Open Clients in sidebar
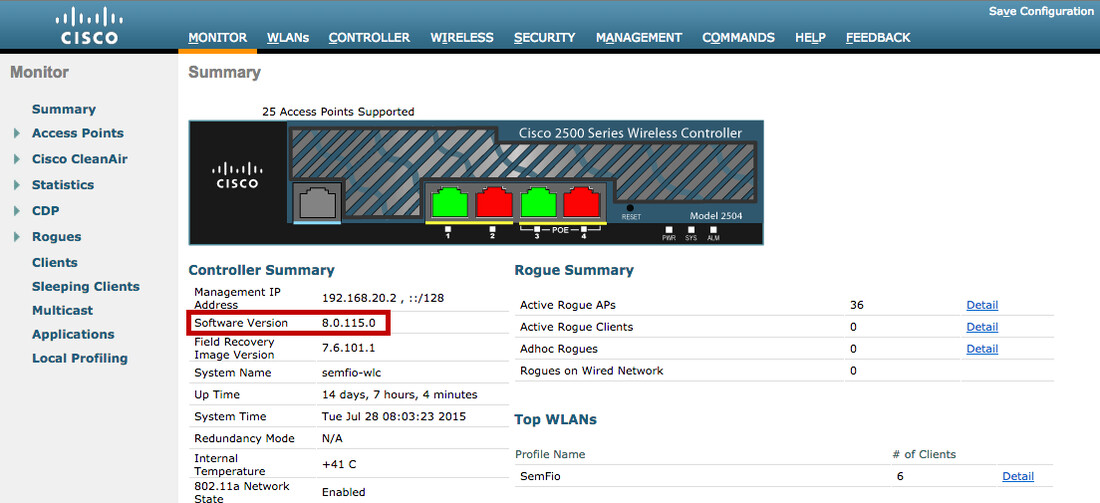Viewport: 1100px width, 503px height. point(55,263)
